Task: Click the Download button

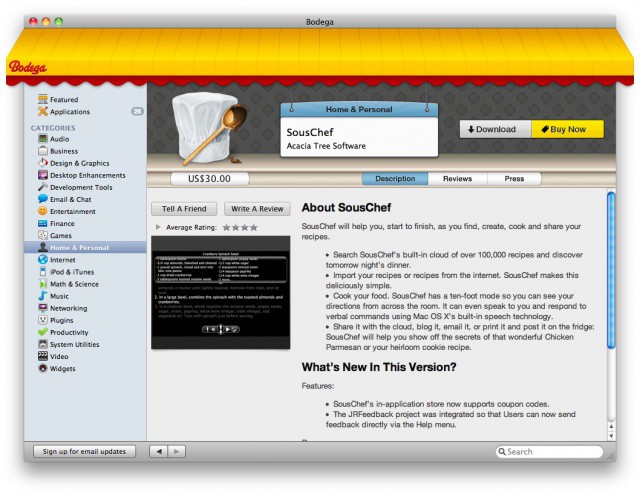Action: pyautogui.click(x=496, y=129)
